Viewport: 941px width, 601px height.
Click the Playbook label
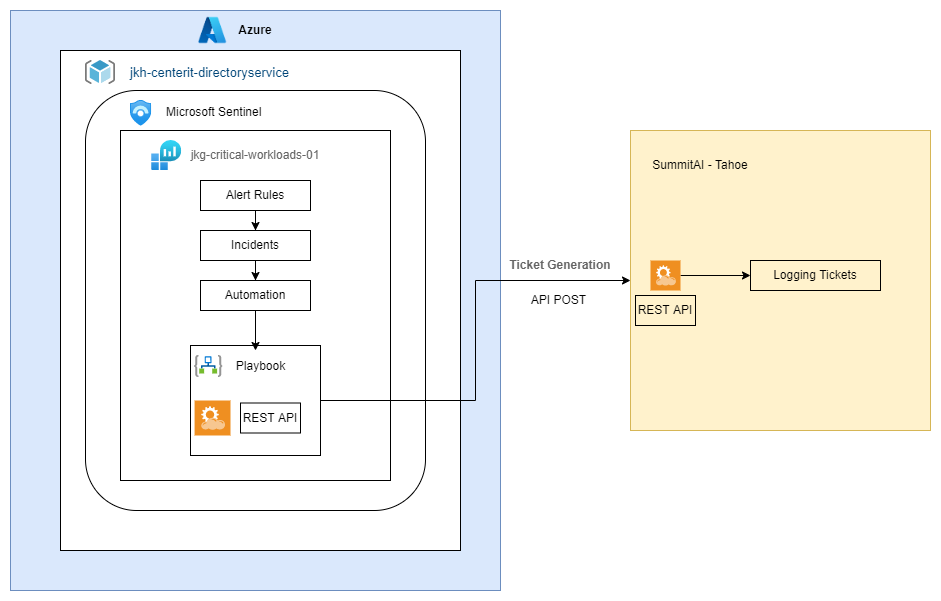click(x=260, y=366)
